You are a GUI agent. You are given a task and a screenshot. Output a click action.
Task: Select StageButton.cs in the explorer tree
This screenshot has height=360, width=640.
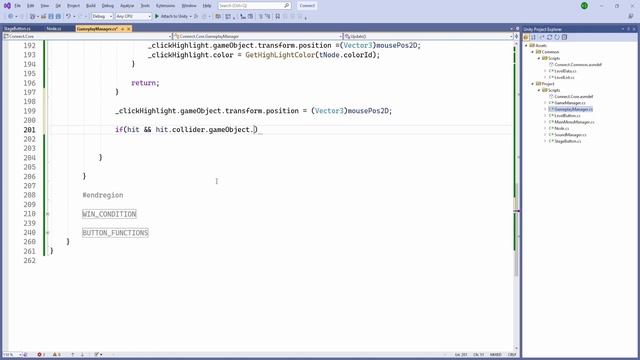click(567, 141)
